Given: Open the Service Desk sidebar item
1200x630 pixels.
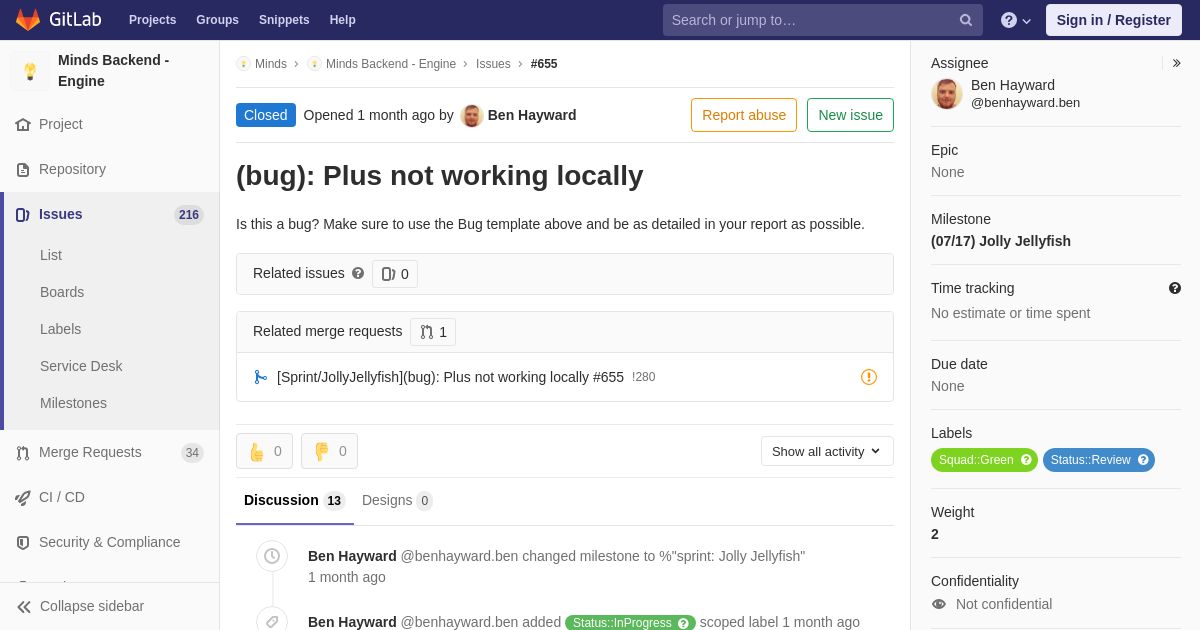Looking at the screenshot, I should 81,366.
